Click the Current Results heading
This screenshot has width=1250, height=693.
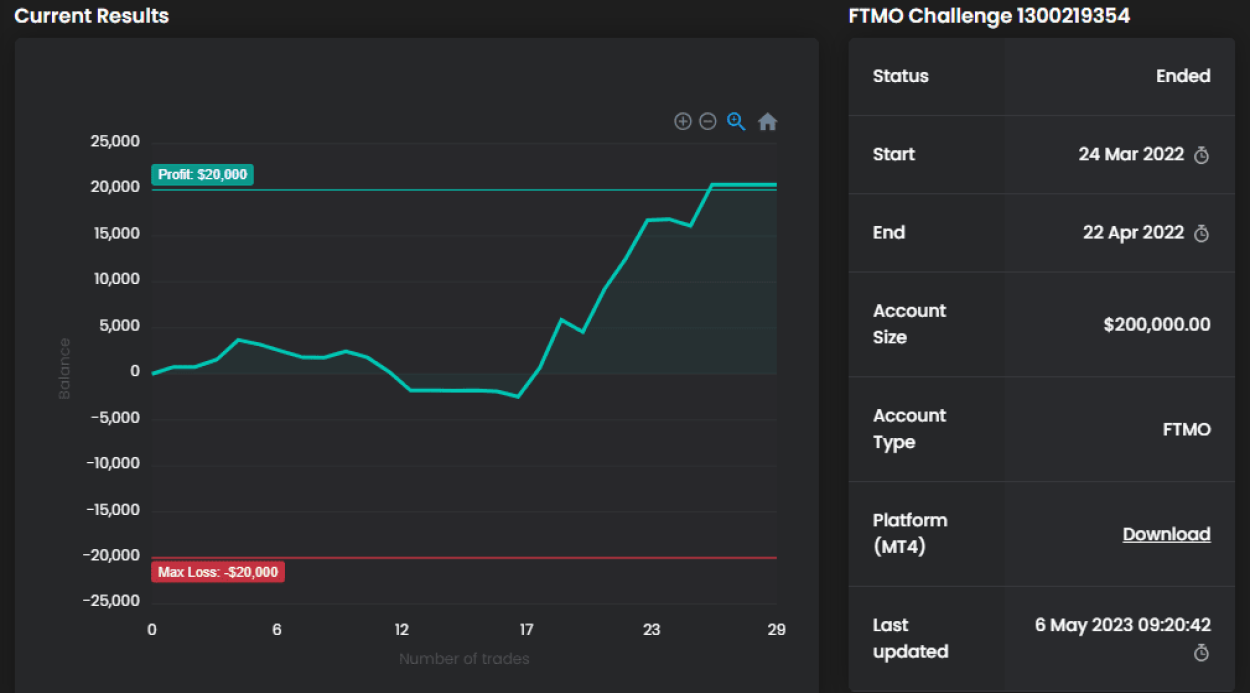91,16
